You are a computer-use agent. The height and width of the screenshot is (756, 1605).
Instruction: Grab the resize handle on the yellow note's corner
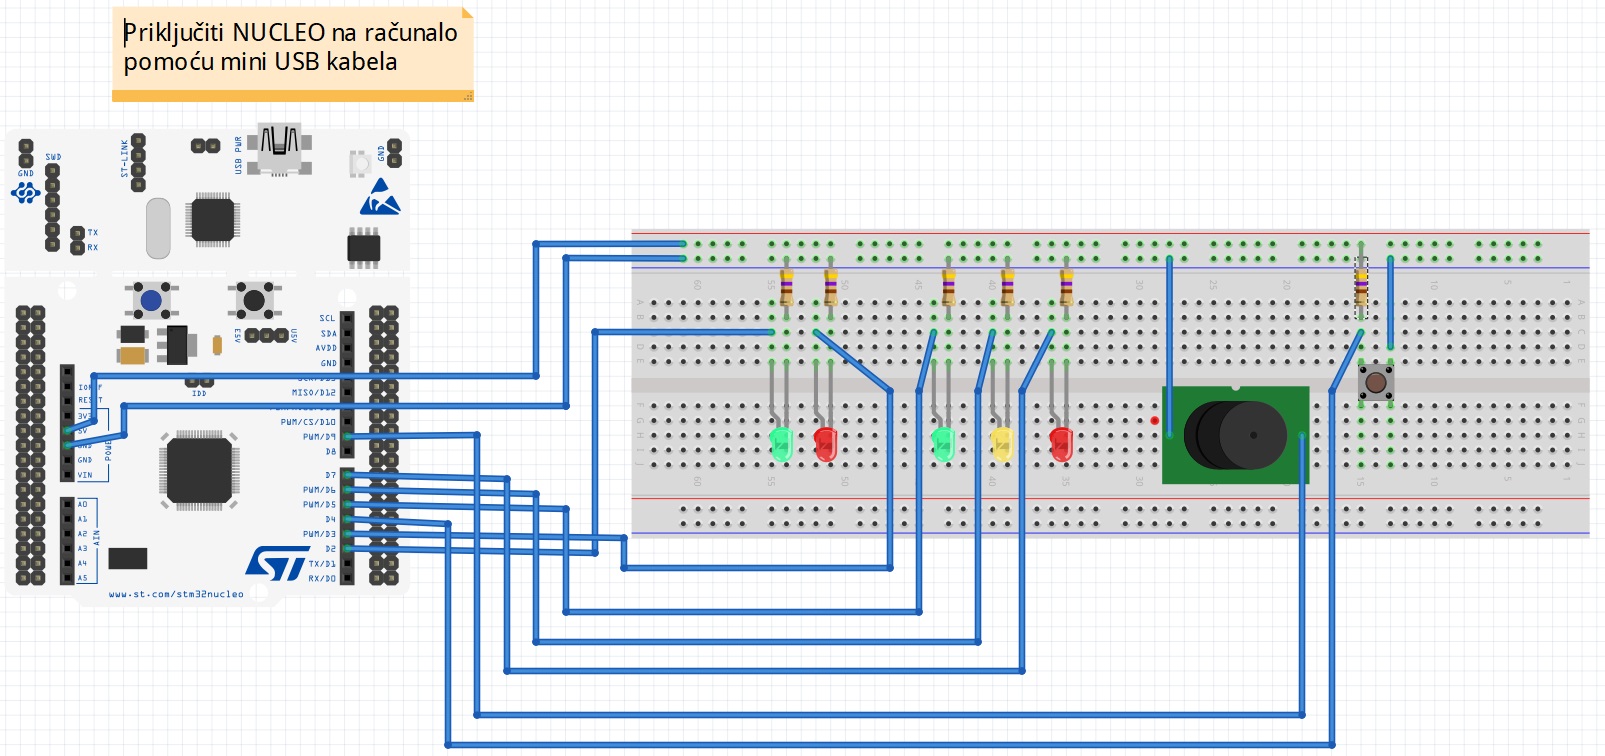[468, 96]
